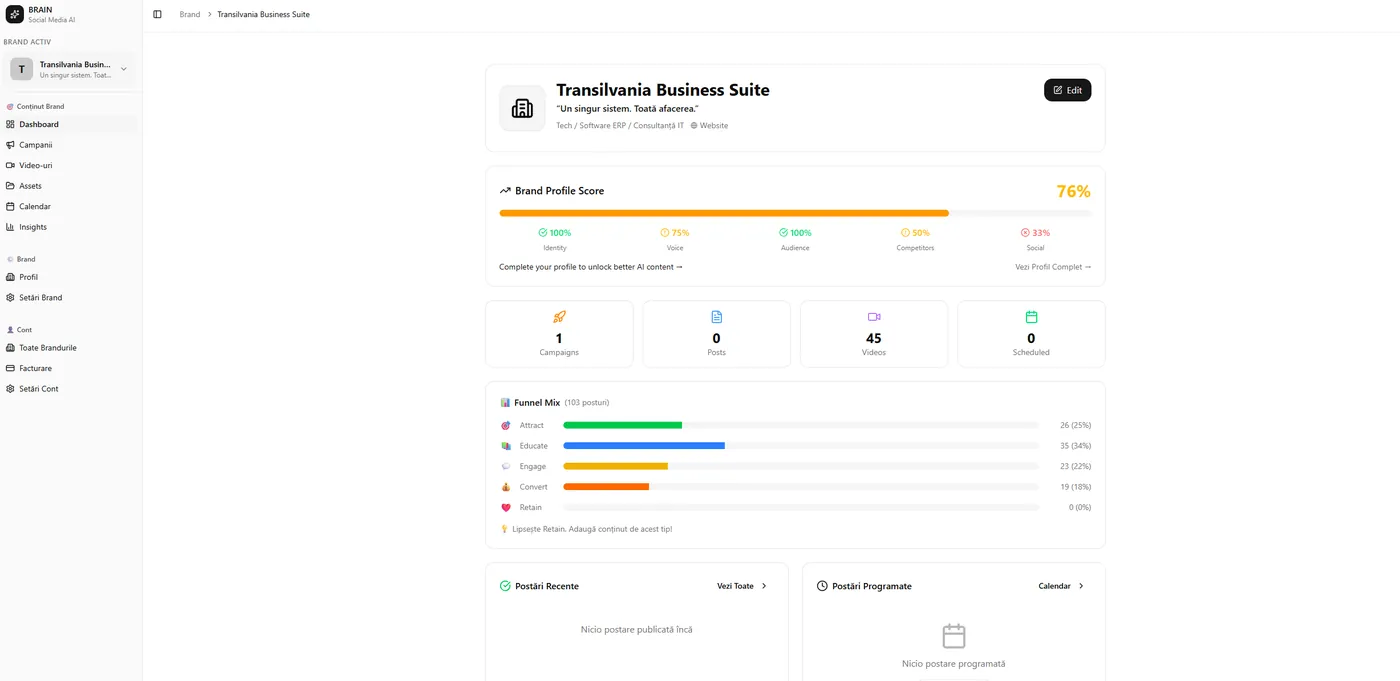Open the Transilvania brand switcher dropdown

click(71, 69)
